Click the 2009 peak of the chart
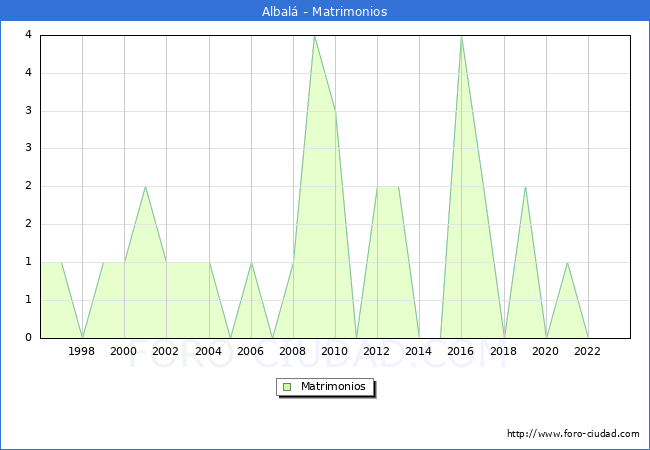 pos(314,36)
